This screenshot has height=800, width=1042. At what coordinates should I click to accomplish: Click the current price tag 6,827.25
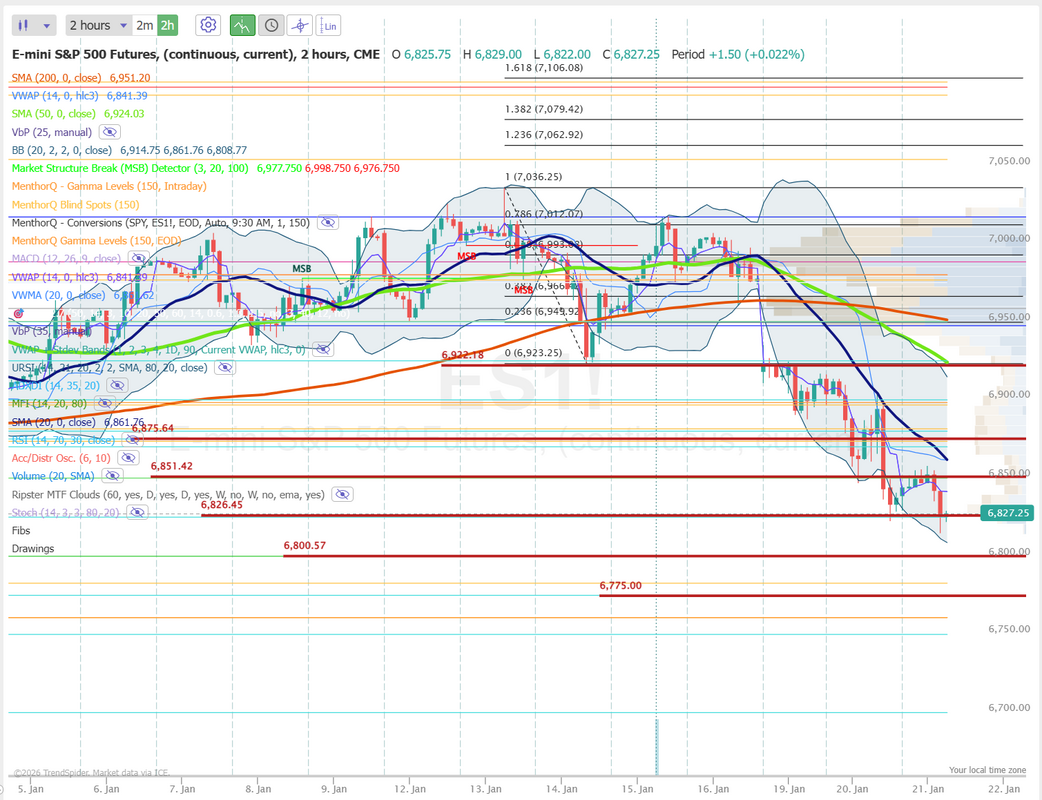1008,513
